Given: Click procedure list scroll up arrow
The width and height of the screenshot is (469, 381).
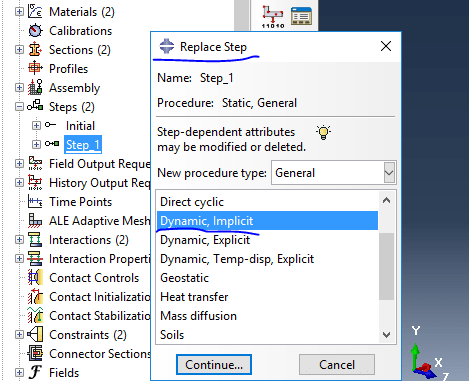Looking at the screenshot, I should [x=387, y=200].
